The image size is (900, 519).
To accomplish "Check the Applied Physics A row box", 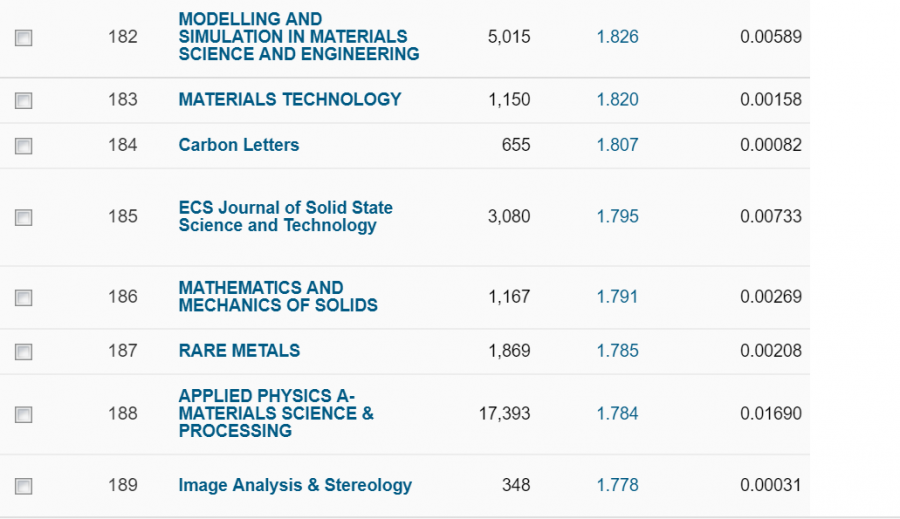I will (x=24, y=414).
